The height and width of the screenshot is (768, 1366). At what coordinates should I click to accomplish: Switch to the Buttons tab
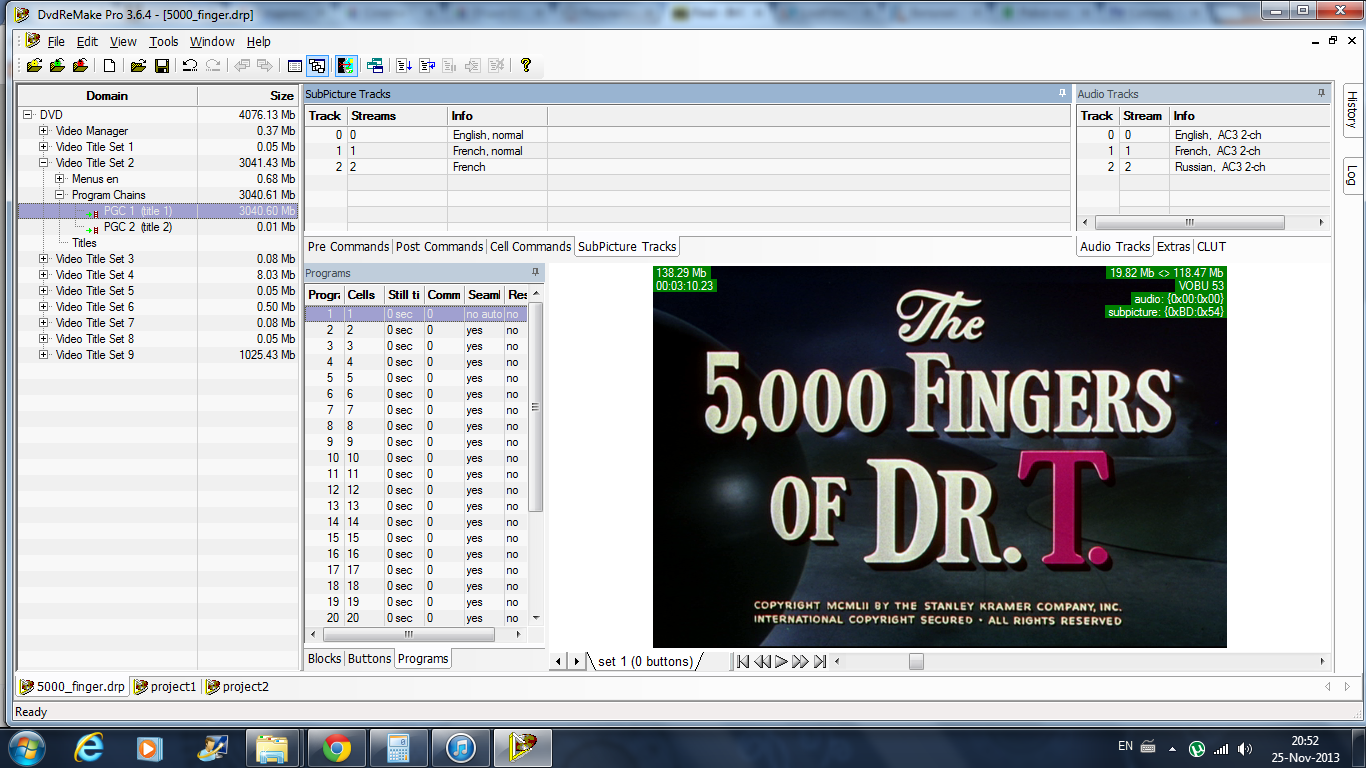click(x=369, y=658)
